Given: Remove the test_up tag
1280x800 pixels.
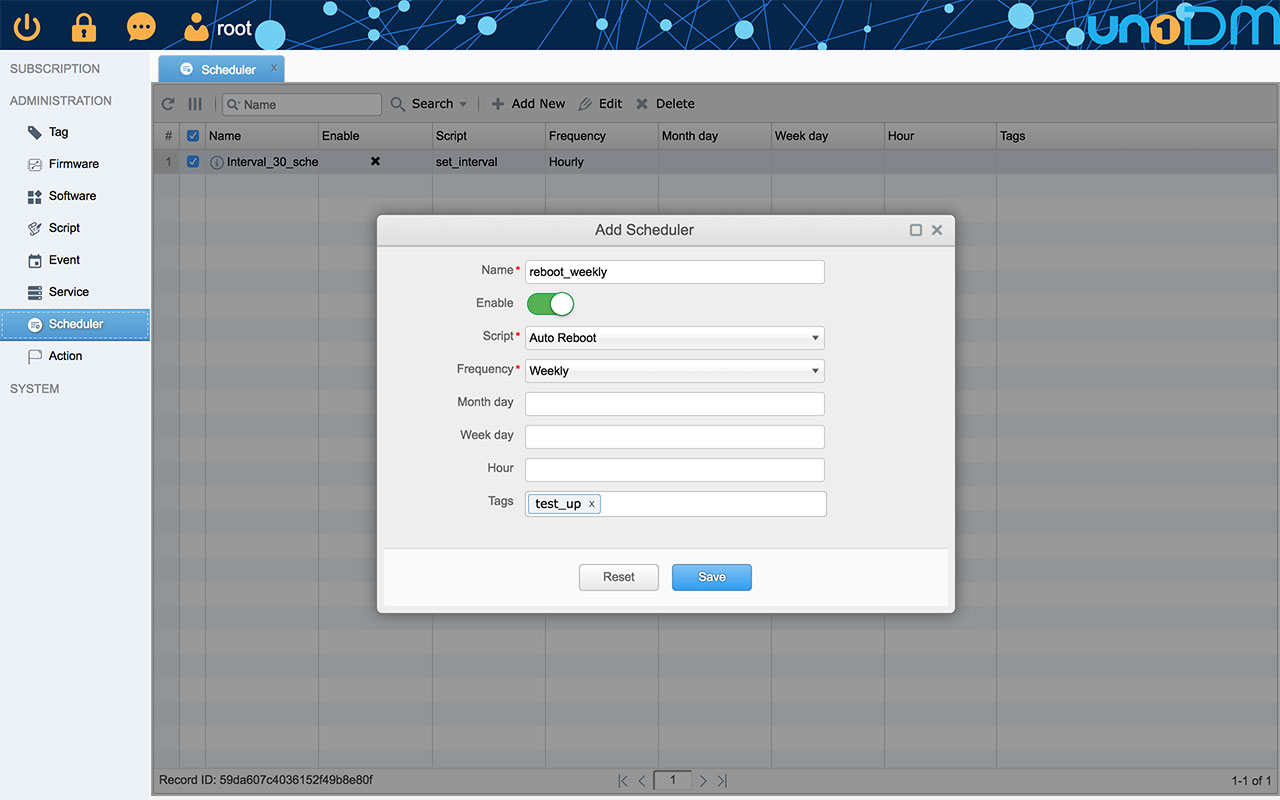Looking at the screenshot, I should [591, 504].
